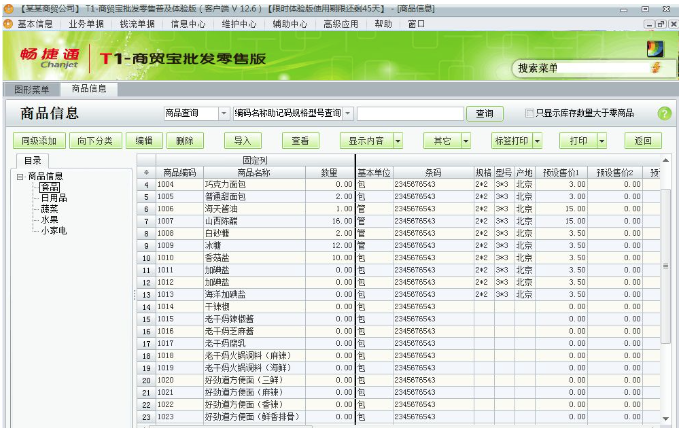Open the 信息中心 menu
This screenshot has height=428, width=680.
tap(188, 24)
